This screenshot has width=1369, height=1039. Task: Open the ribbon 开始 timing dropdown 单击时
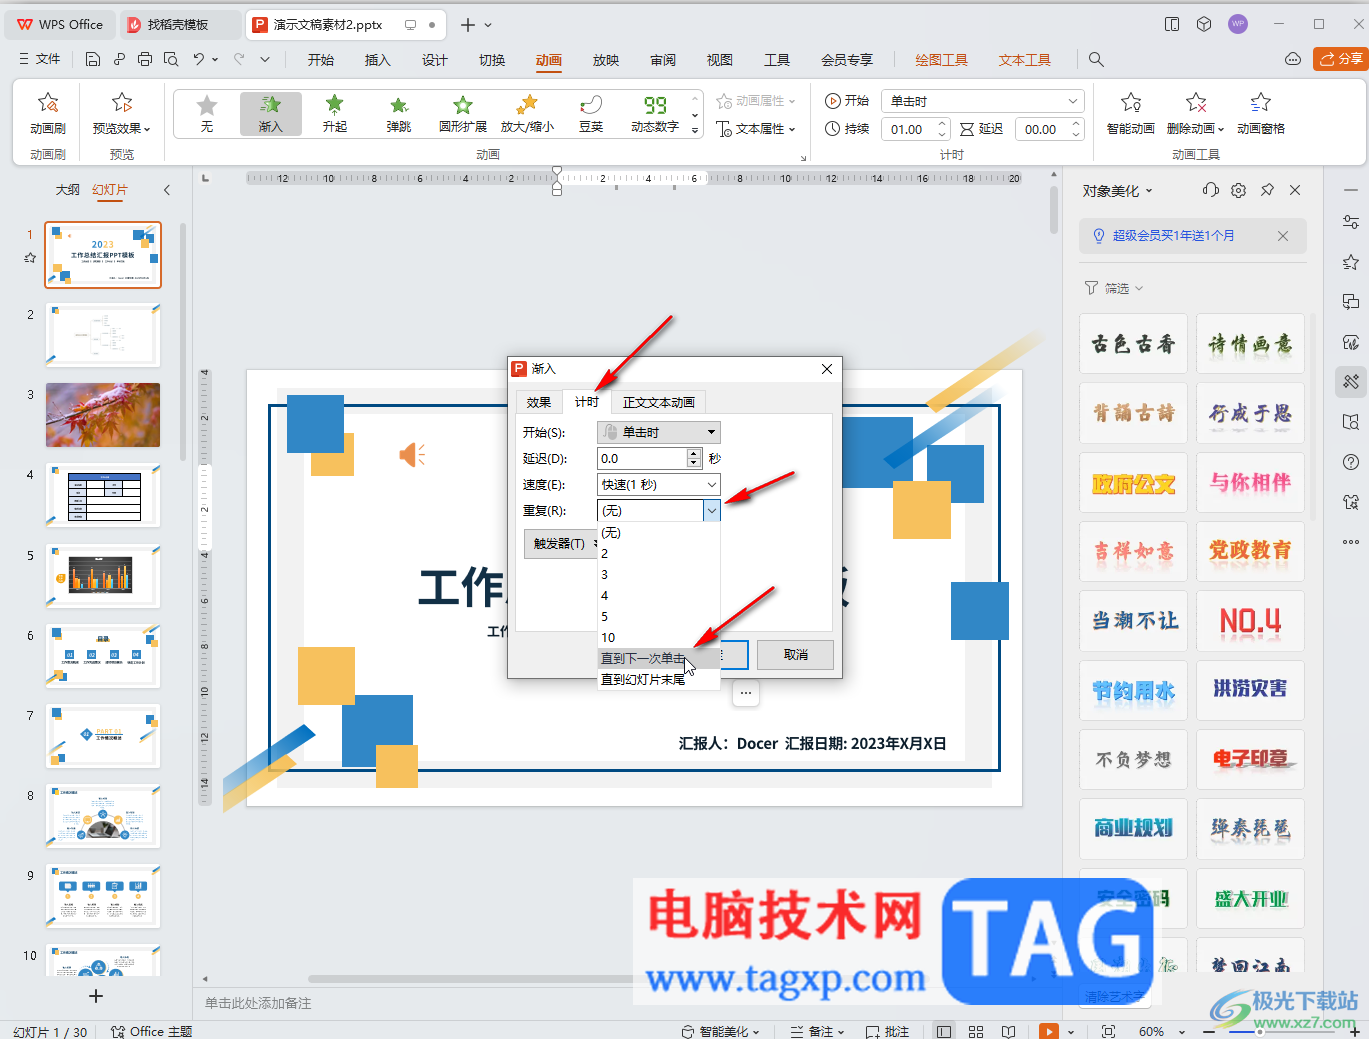point(982,101)
